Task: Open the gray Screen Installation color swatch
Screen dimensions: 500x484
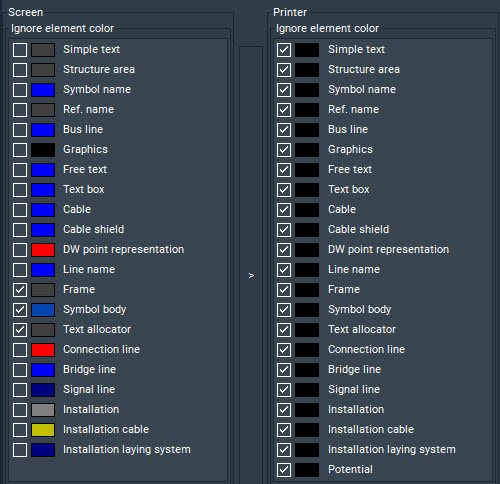Action: tap(43, 410)
